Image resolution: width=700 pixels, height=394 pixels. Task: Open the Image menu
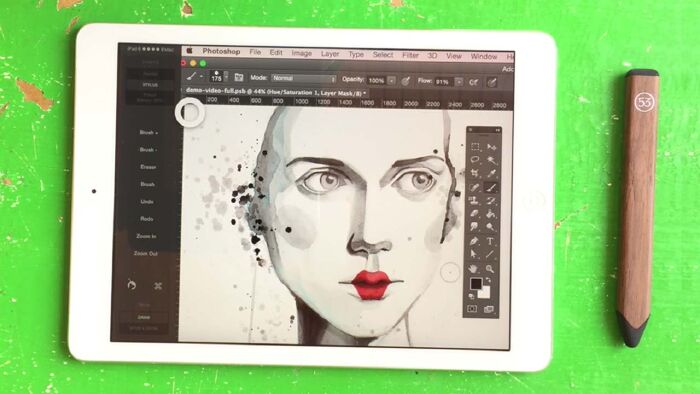(302, 53)
